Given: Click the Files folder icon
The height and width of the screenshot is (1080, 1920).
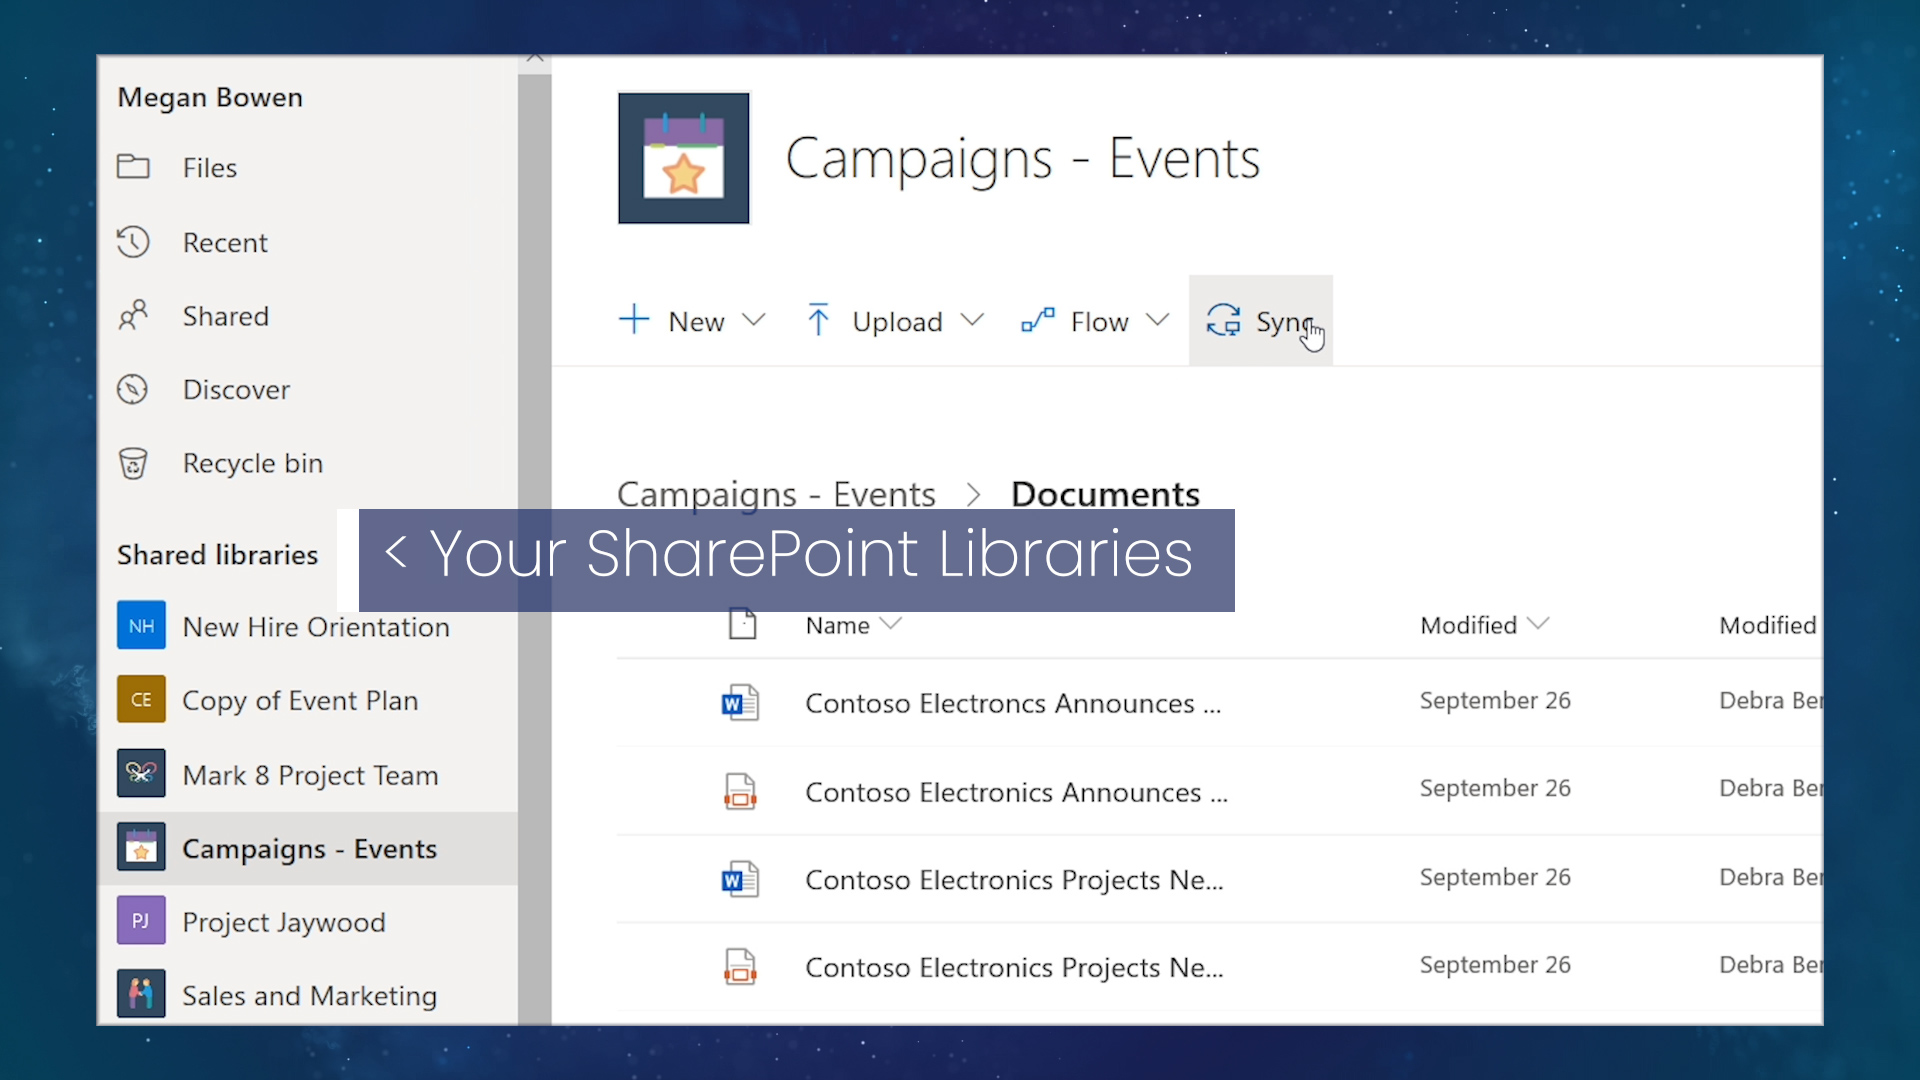Looking at the screenshot, I should [133, 167].
